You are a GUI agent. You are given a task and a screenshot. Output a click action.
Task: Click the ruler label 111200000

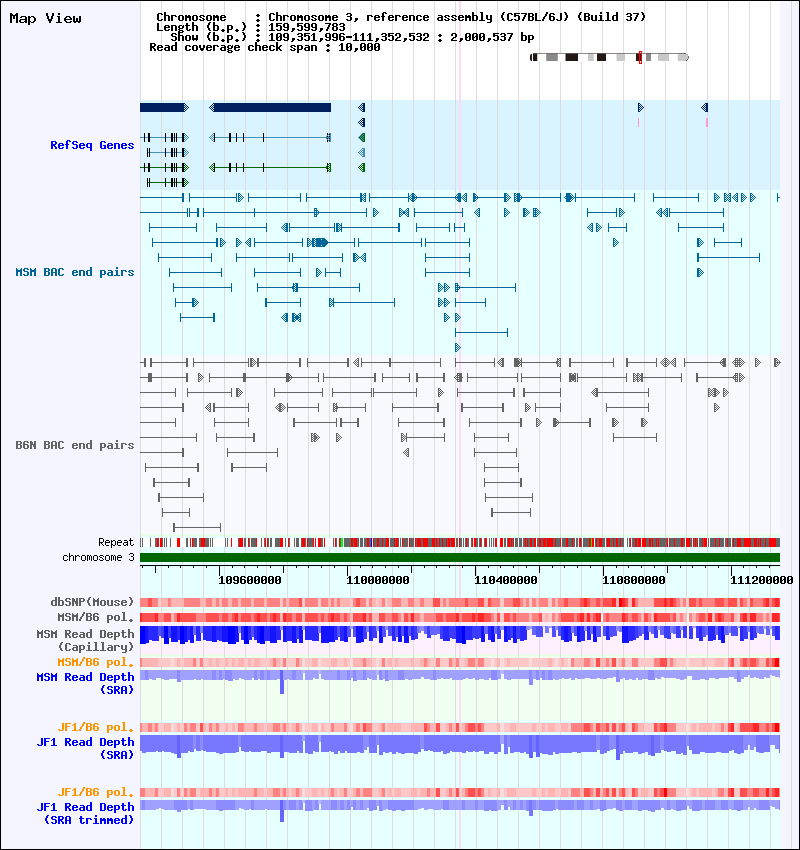point(762,581)
